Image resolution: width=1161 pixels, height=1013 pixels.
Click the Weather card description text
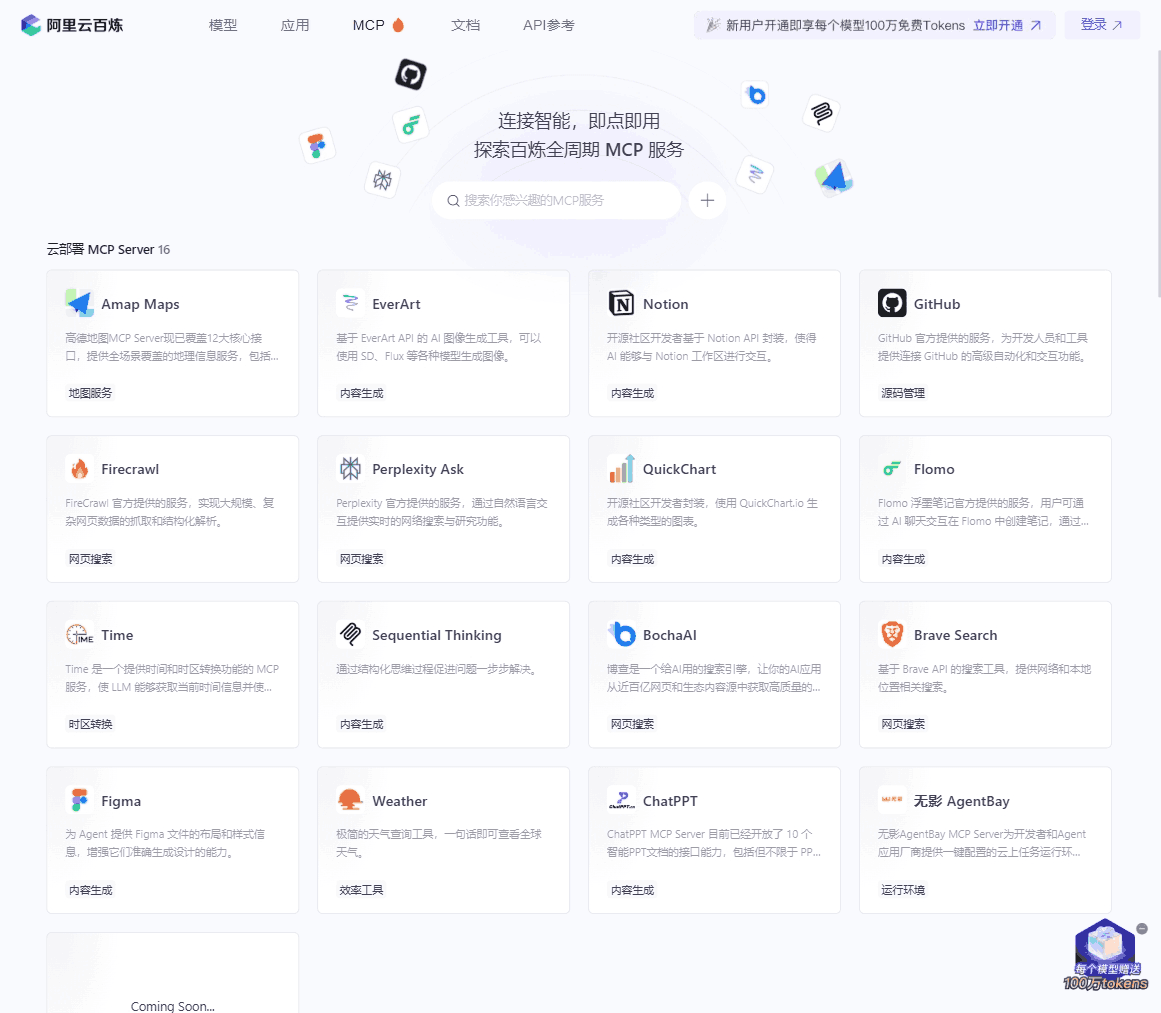click(x=439, y=843)
